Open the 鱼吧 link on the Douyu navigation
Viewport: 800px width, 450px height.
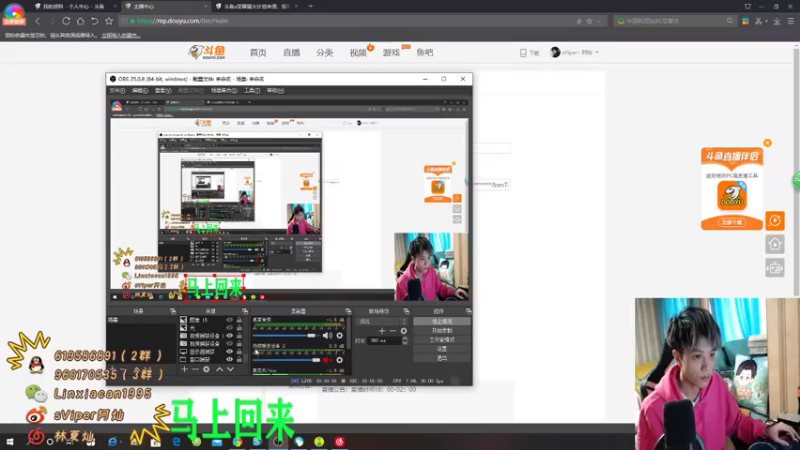tap(424, 53)
